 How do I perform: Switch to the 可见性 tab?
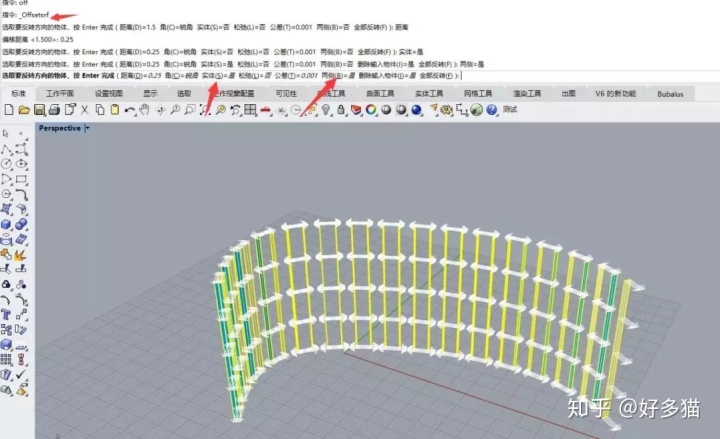(x=286, y=93)
